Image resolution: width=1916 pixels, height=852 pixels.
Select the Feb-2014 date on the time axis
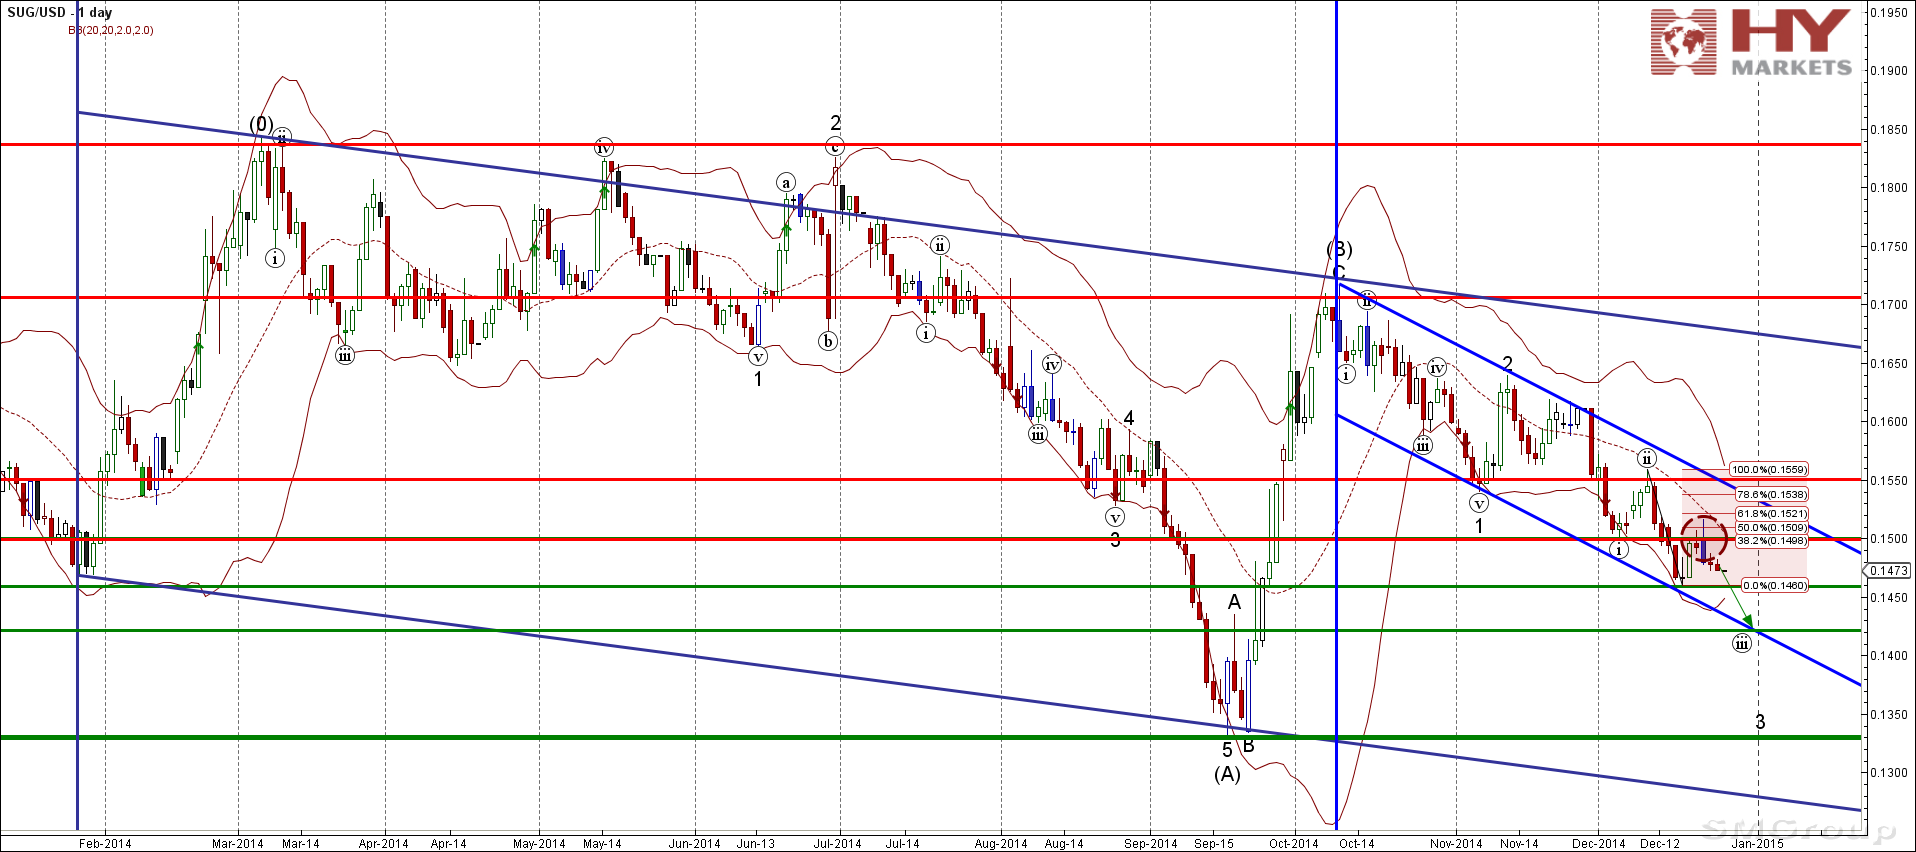105,843
